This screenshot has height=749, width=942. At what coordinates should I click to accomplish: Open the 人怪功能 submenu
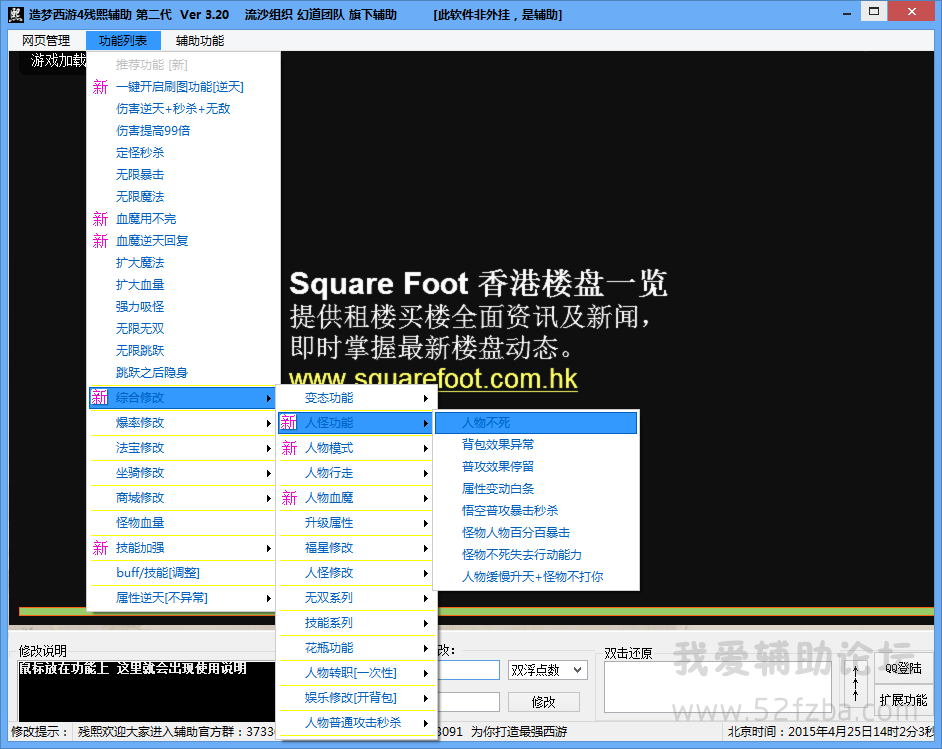point(356,423)
